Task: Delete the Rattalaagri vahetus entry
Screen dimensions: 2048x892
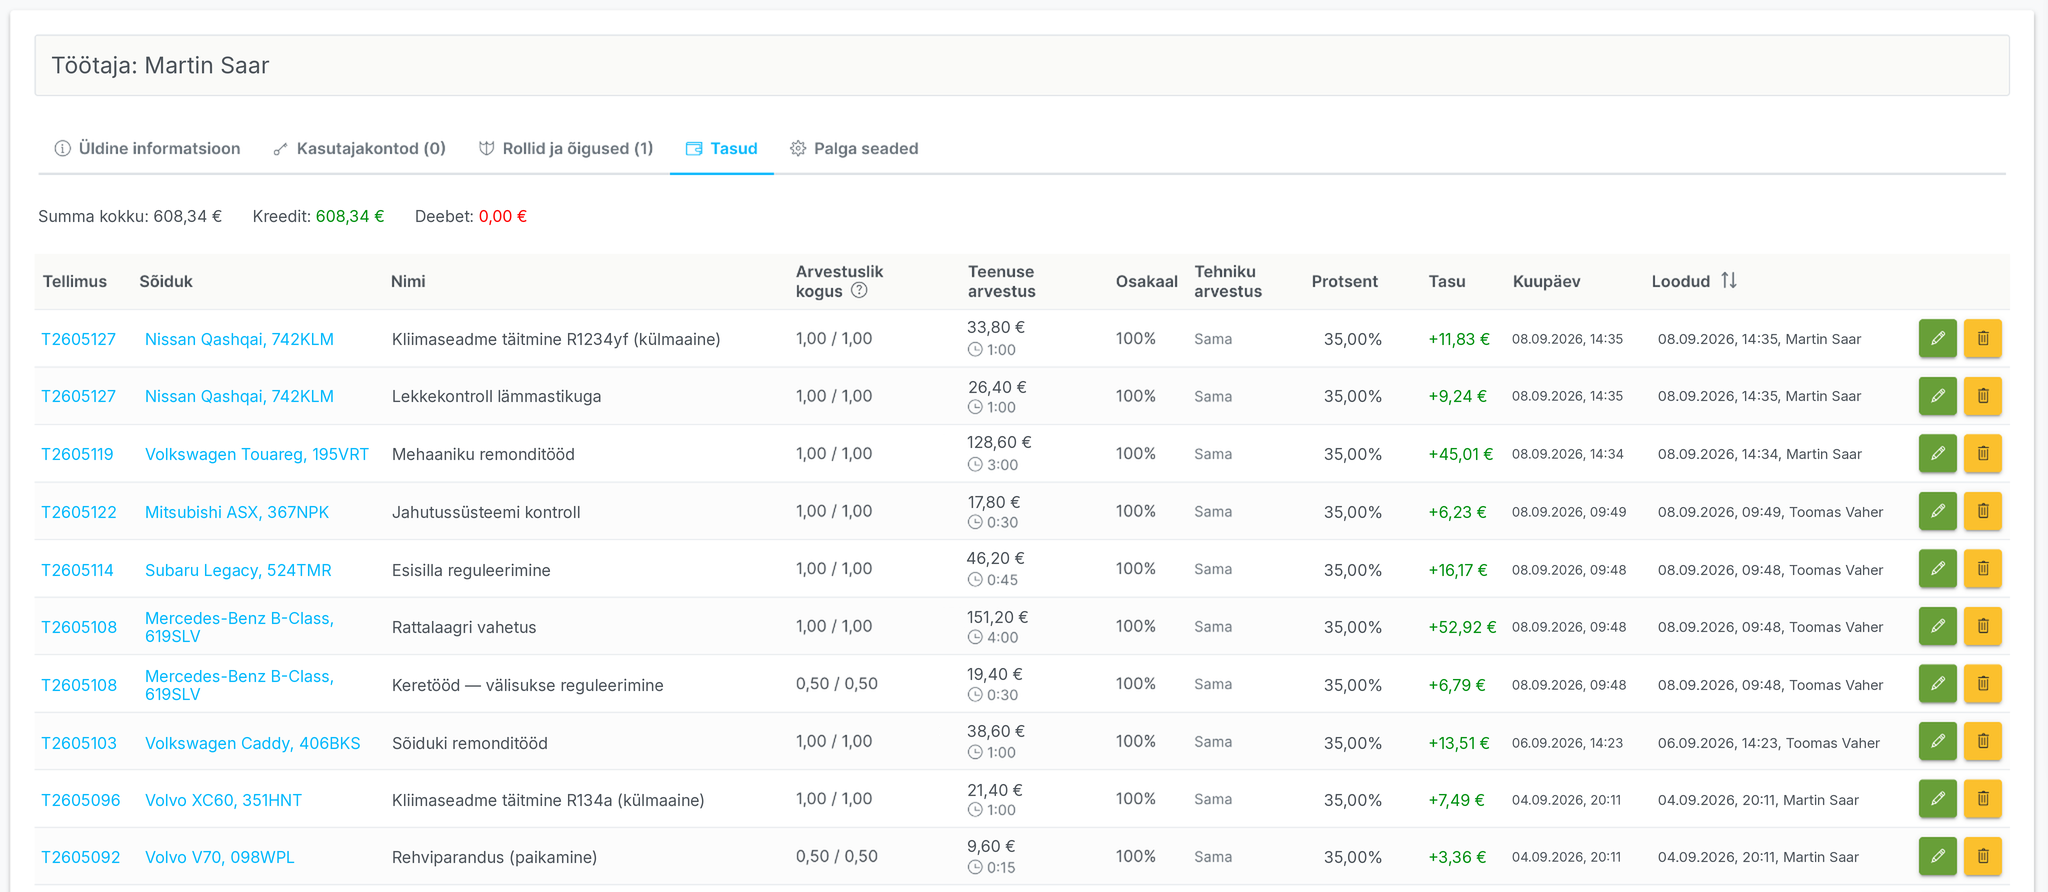Action: coord(1982,626)
